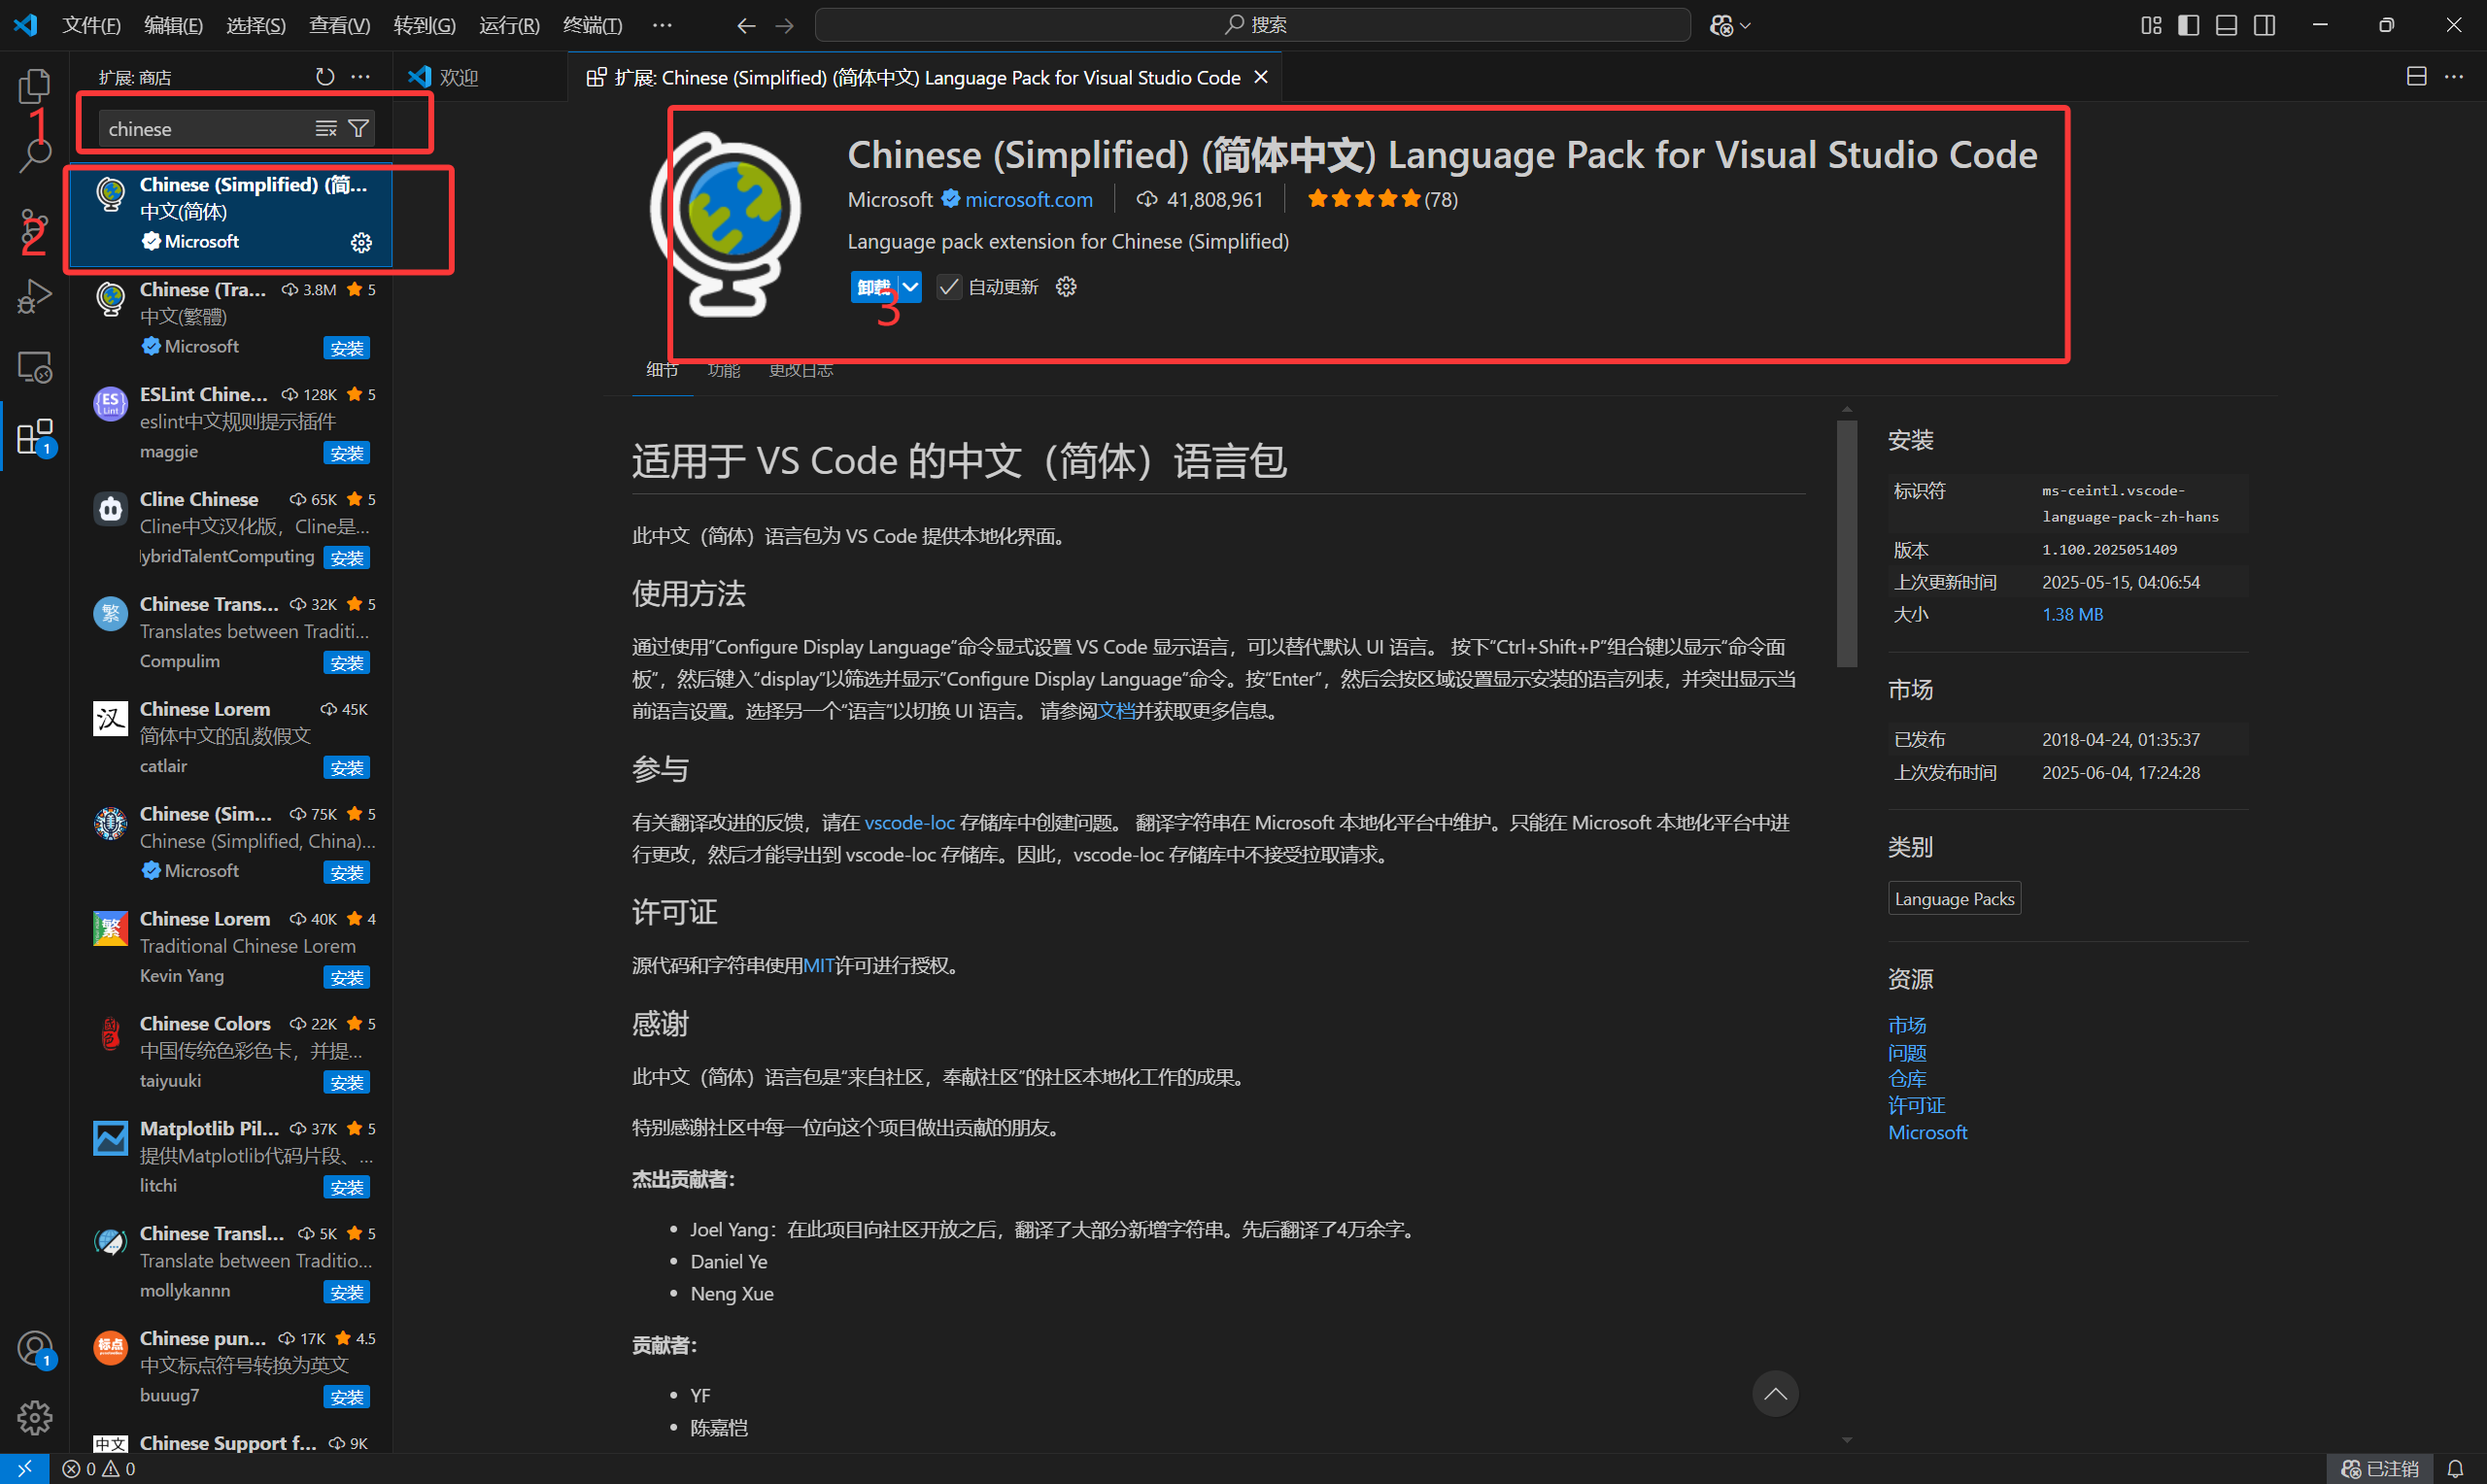The width and height of the screenshot is (2487, 1484).
Task: Open the Explorer view in activity bar
Action: [34, 87]
